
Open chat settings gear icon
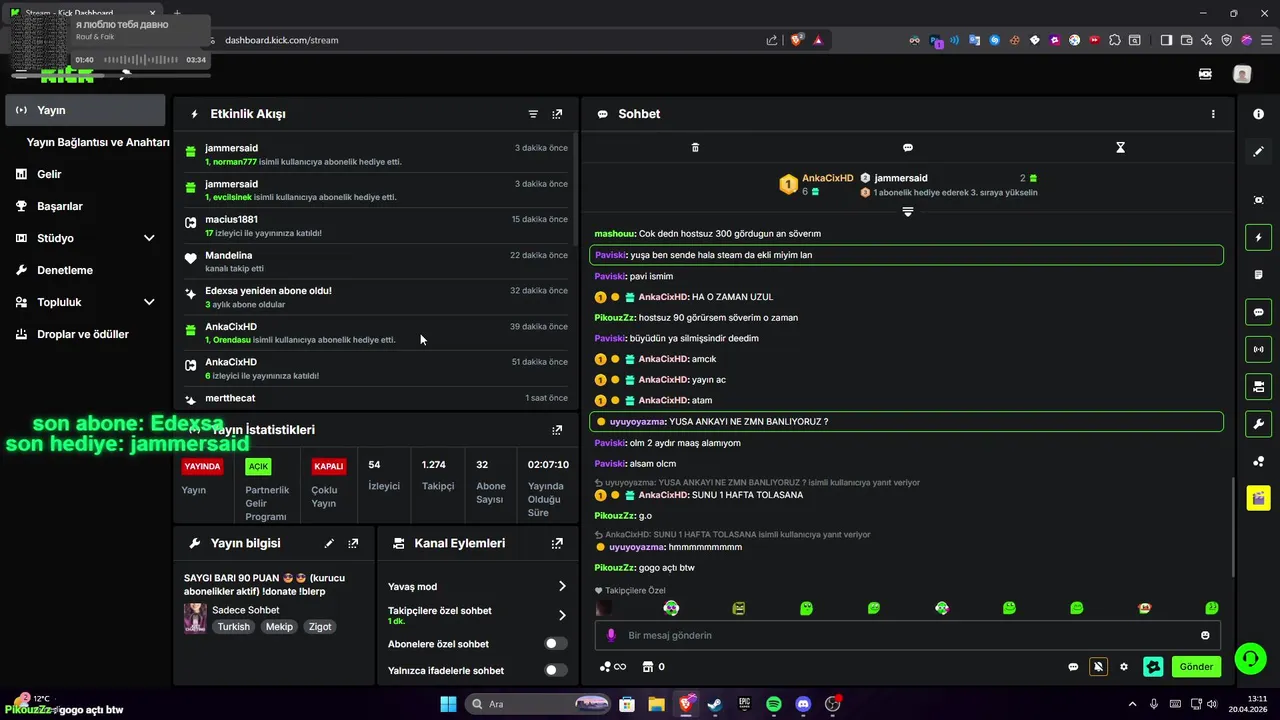(x=1124, y=667)
